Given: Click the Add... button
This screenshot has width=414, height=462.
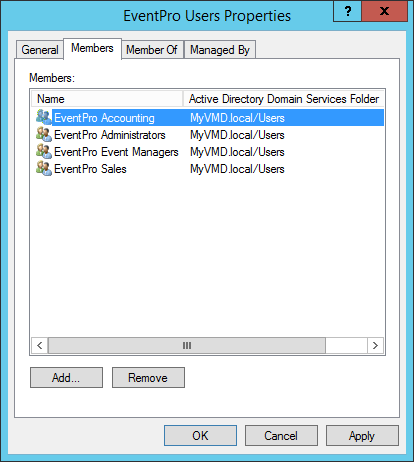Looking at the screenshot, I should click(66, 378).
